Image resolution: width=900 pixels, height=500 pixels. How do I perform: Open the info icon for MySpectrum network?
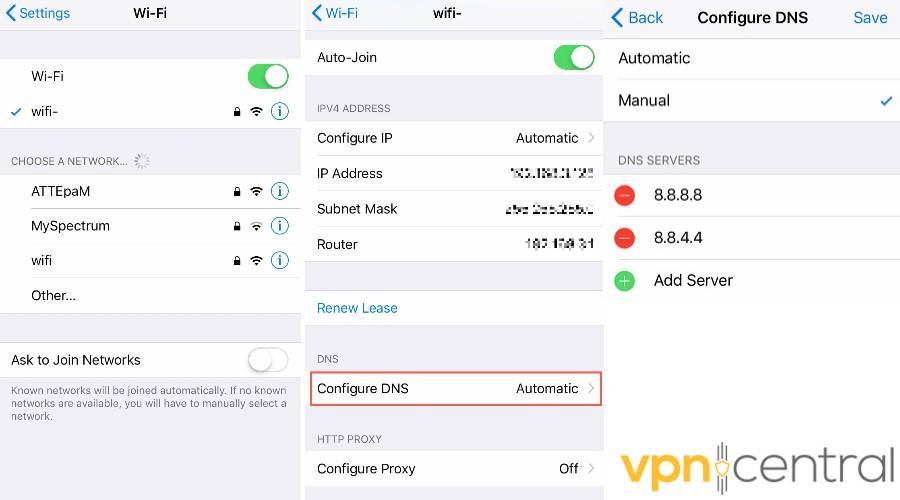coord(280,226)
